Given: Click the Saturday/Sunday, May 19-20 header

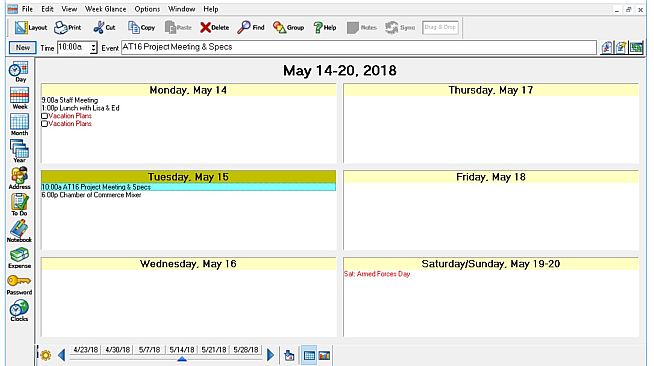Looking at the screenshot, I should (490, 263).
